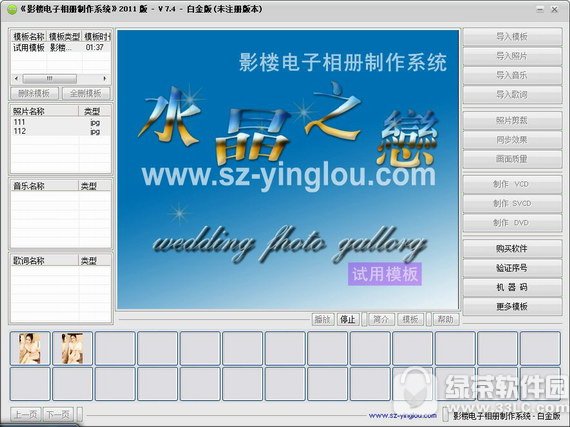Click the www.sz-yinglou.com link at bottom

[x=403, y=415]
